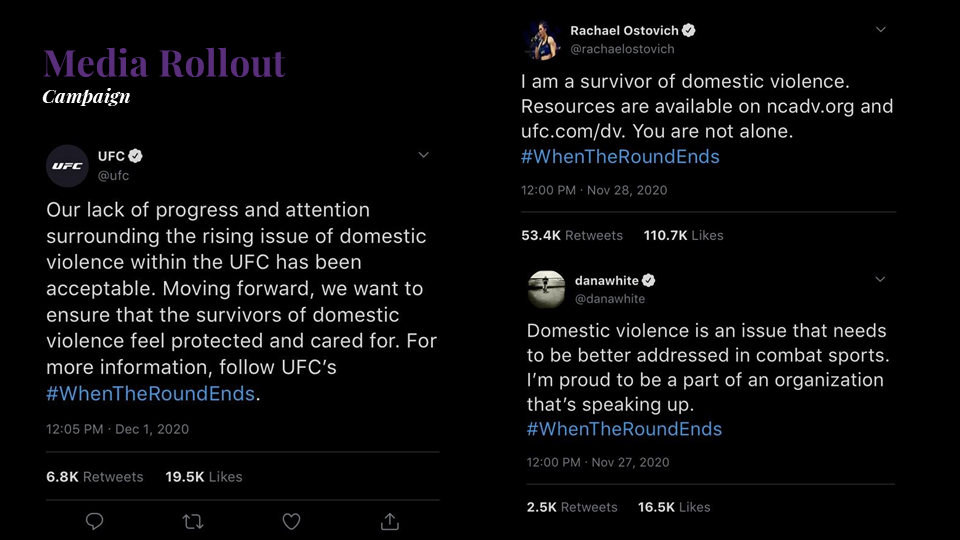Open Rachael Ostovich's profile photo
Viewport: 960px width, 540px height.
543,40
